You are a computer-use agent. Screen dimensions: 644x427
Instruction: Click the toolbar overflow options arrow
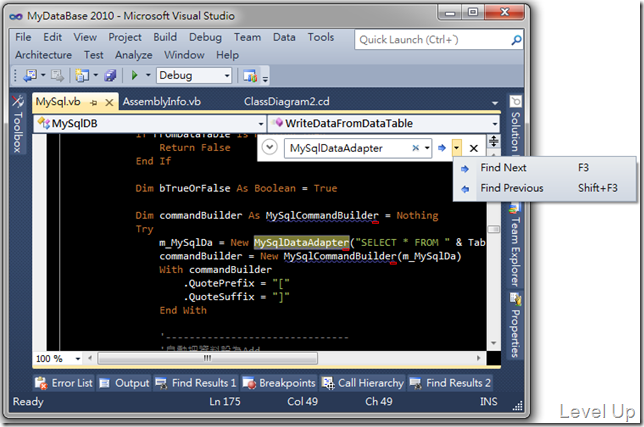tap(265, 79)
